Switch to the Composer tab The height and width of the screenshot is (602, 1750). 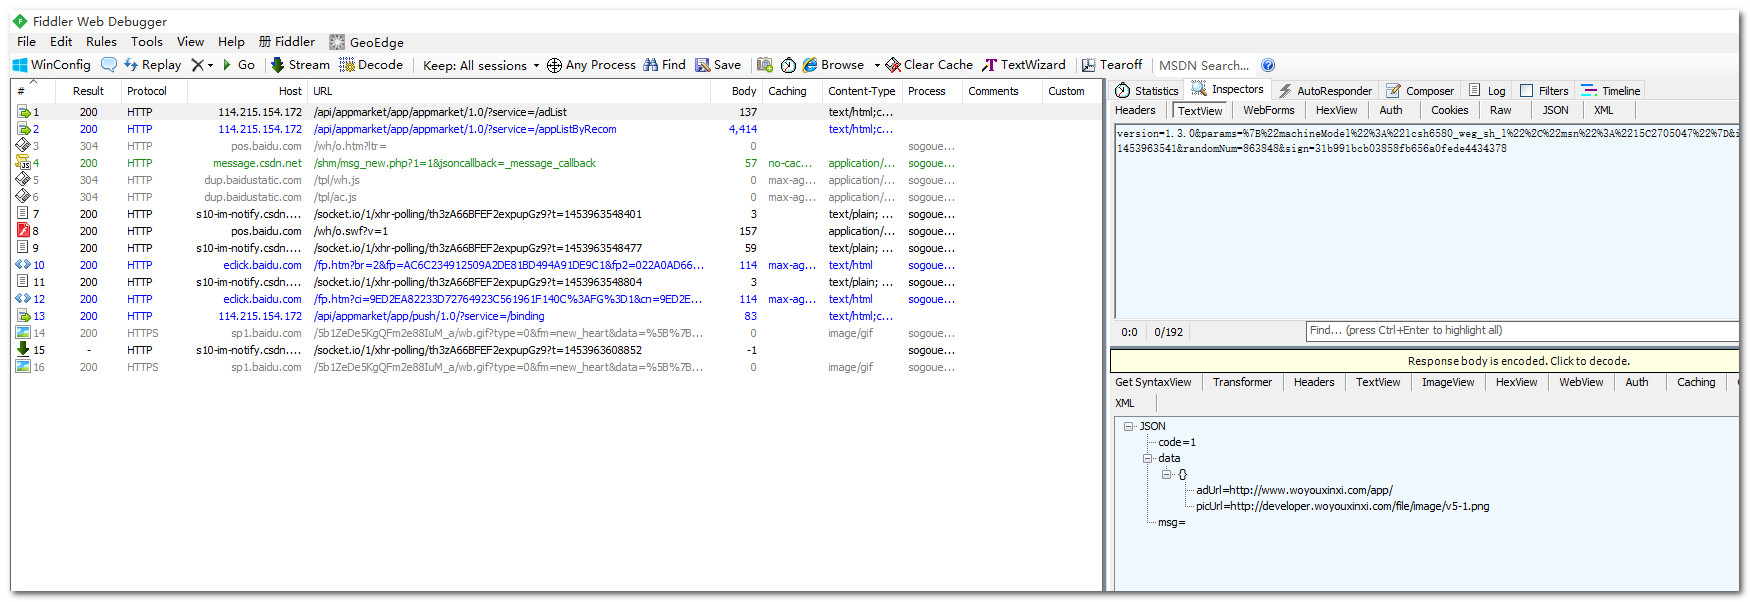coord(1420,91)
